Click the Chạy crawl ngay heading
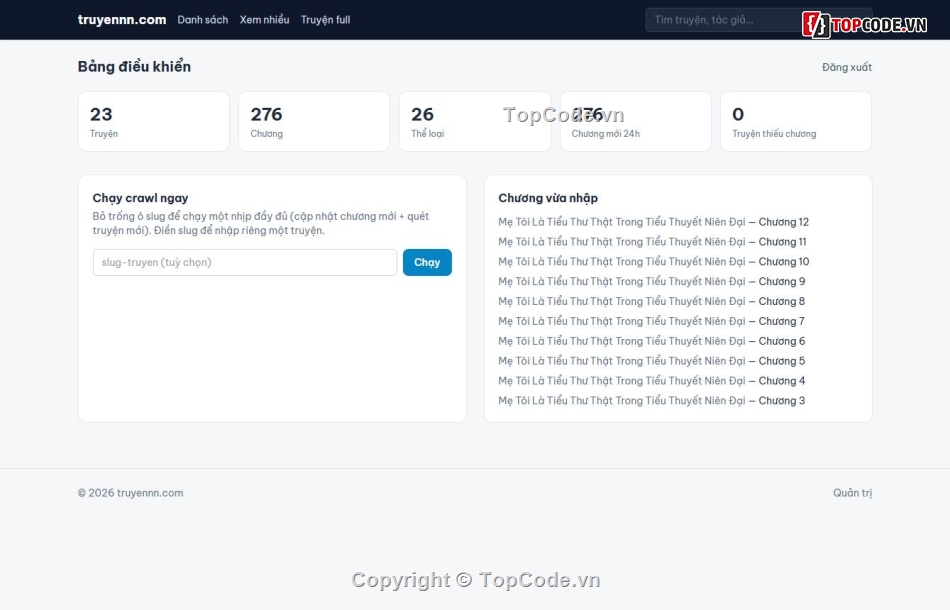The height and width of the screenshot is (610, 950). [141, 198]
